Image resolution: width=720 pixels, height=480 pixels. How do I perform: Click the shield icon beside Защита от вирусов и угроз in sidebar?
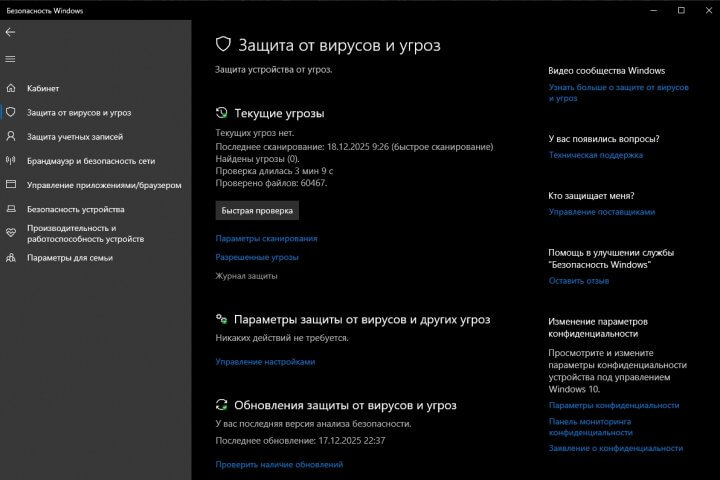(11, 112)
